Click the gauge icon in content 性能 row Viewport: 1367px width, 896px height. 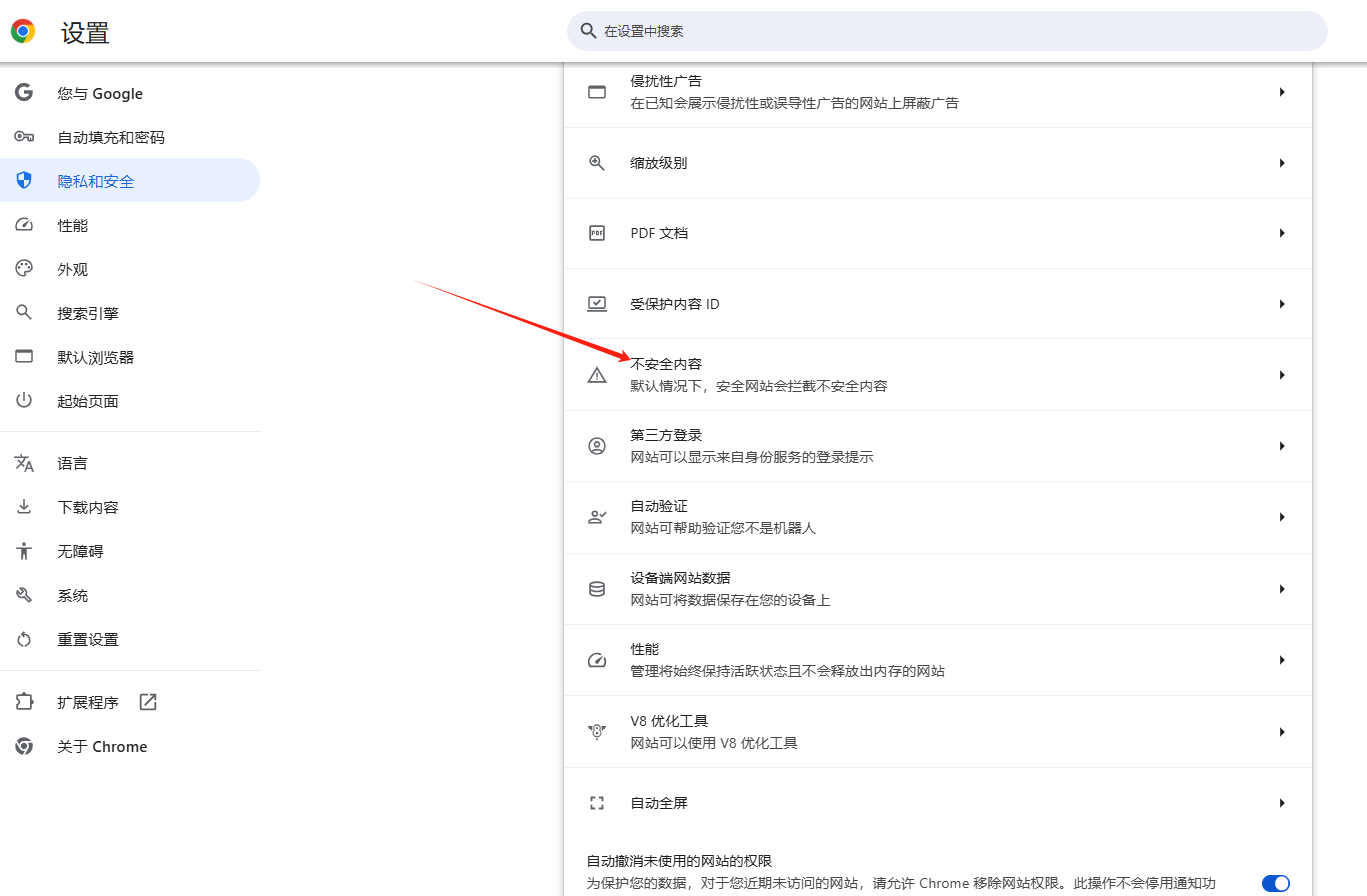pos(597,660)
